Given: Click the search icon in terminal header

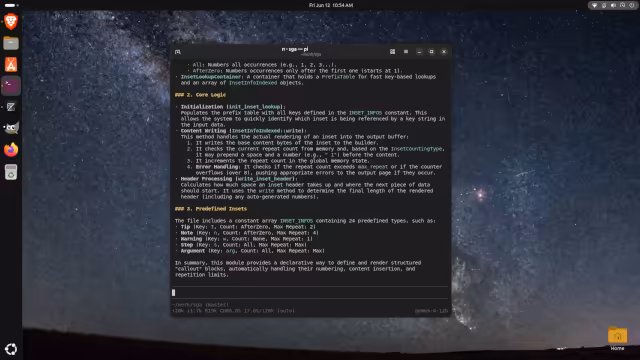Looking at the screenshot, I should click(178, 52).
